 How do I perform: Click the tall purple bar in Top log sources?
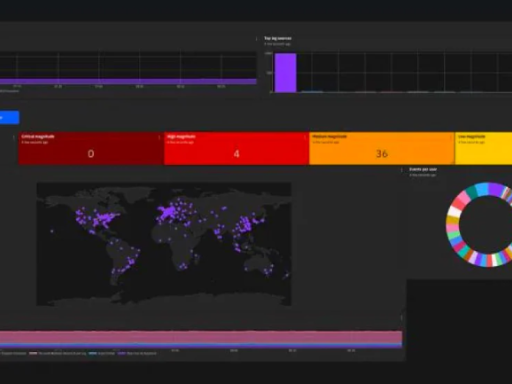pos(285,73)
